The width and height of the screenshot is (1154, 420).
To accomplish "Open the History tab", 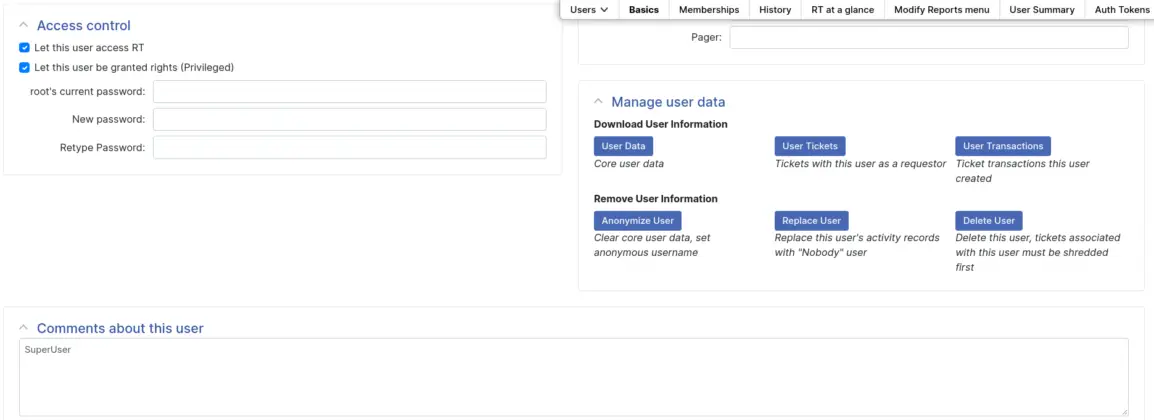I will [x=775, y=10].
